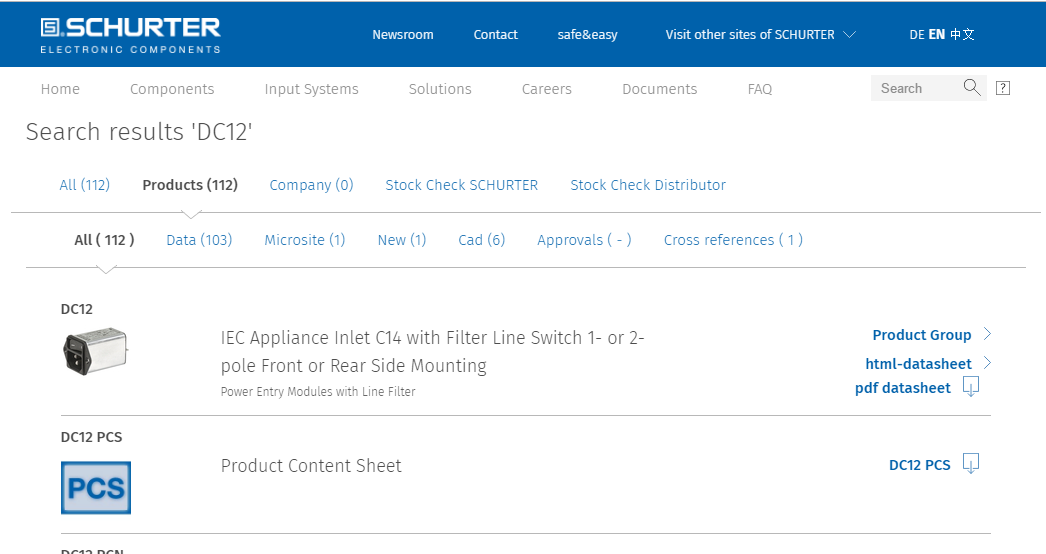Open the Documents menu
1046x554 pixels.
[x=660, y=89]
